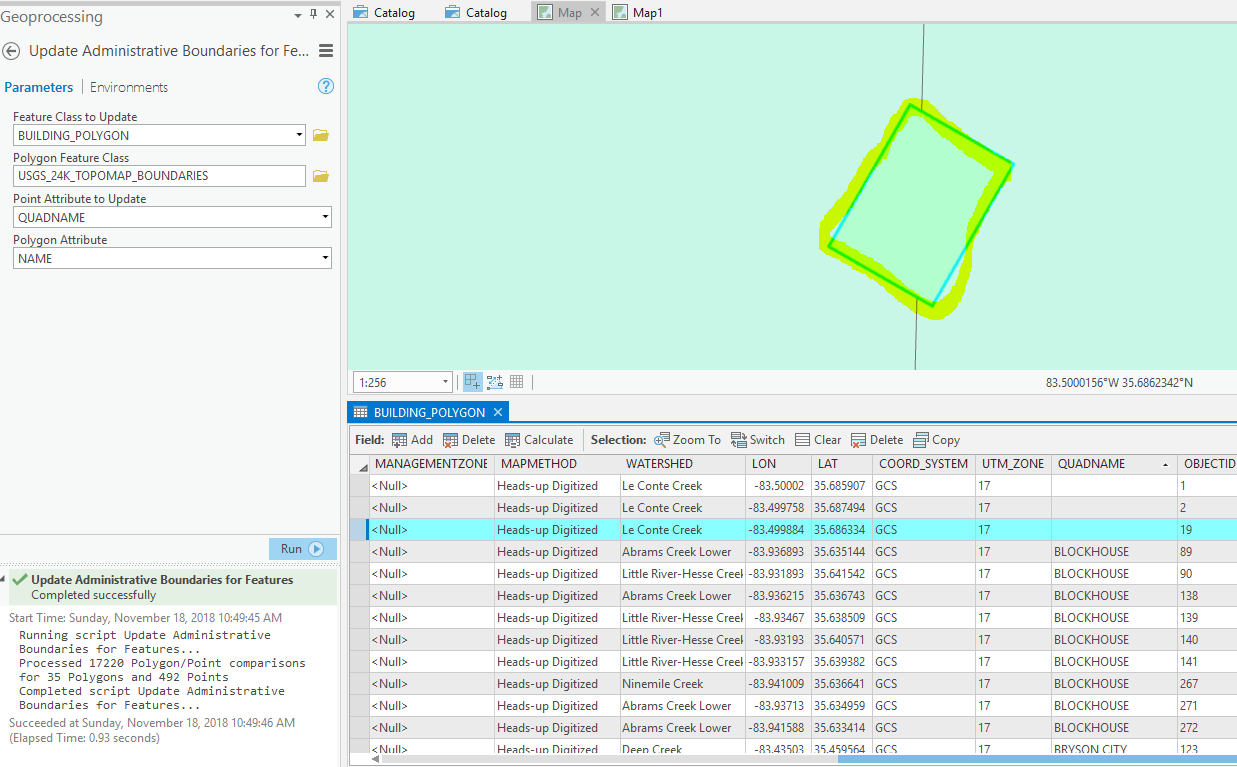Expand the Polygon Attribute NAME dropdown
This screenshot has width=1237, height=767.
[325, 258]
